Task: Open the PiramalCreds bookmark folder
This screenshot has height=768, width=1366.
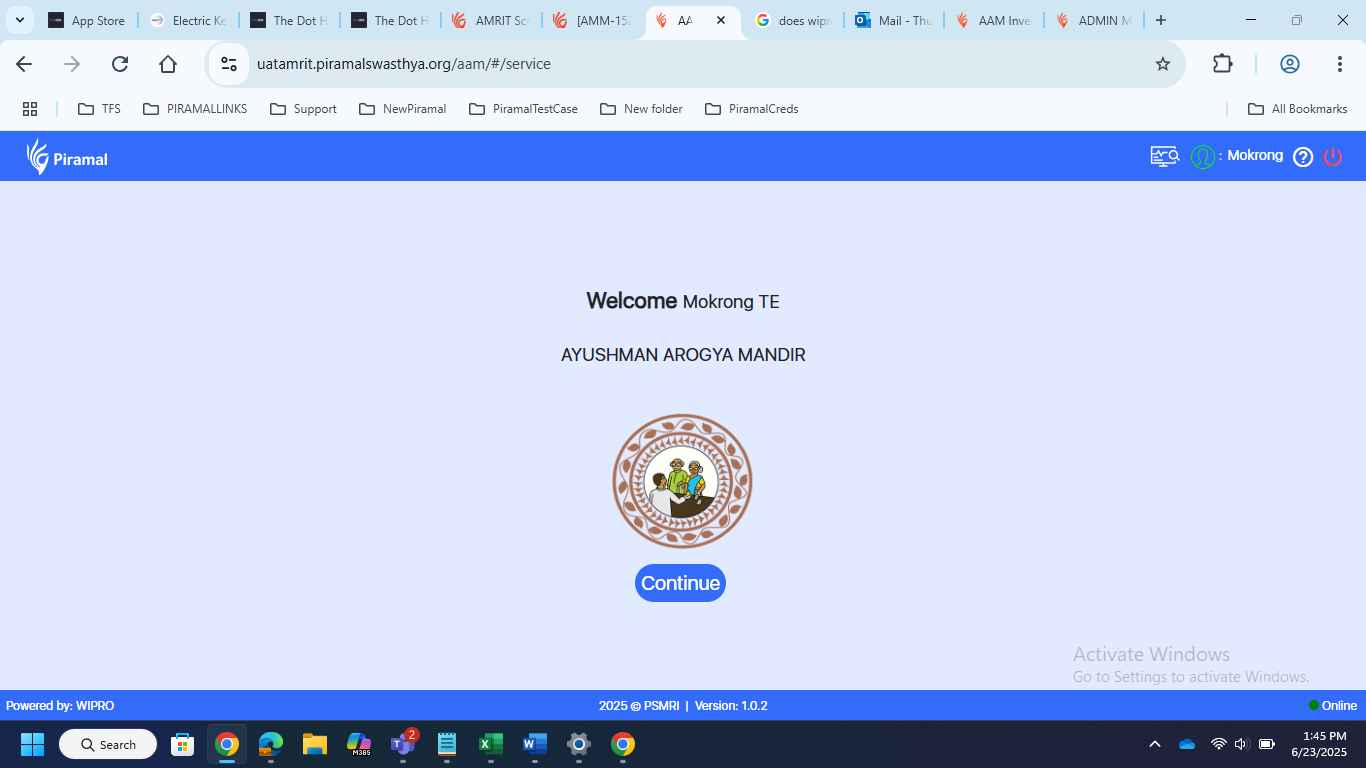Action: tap(752, 109)
